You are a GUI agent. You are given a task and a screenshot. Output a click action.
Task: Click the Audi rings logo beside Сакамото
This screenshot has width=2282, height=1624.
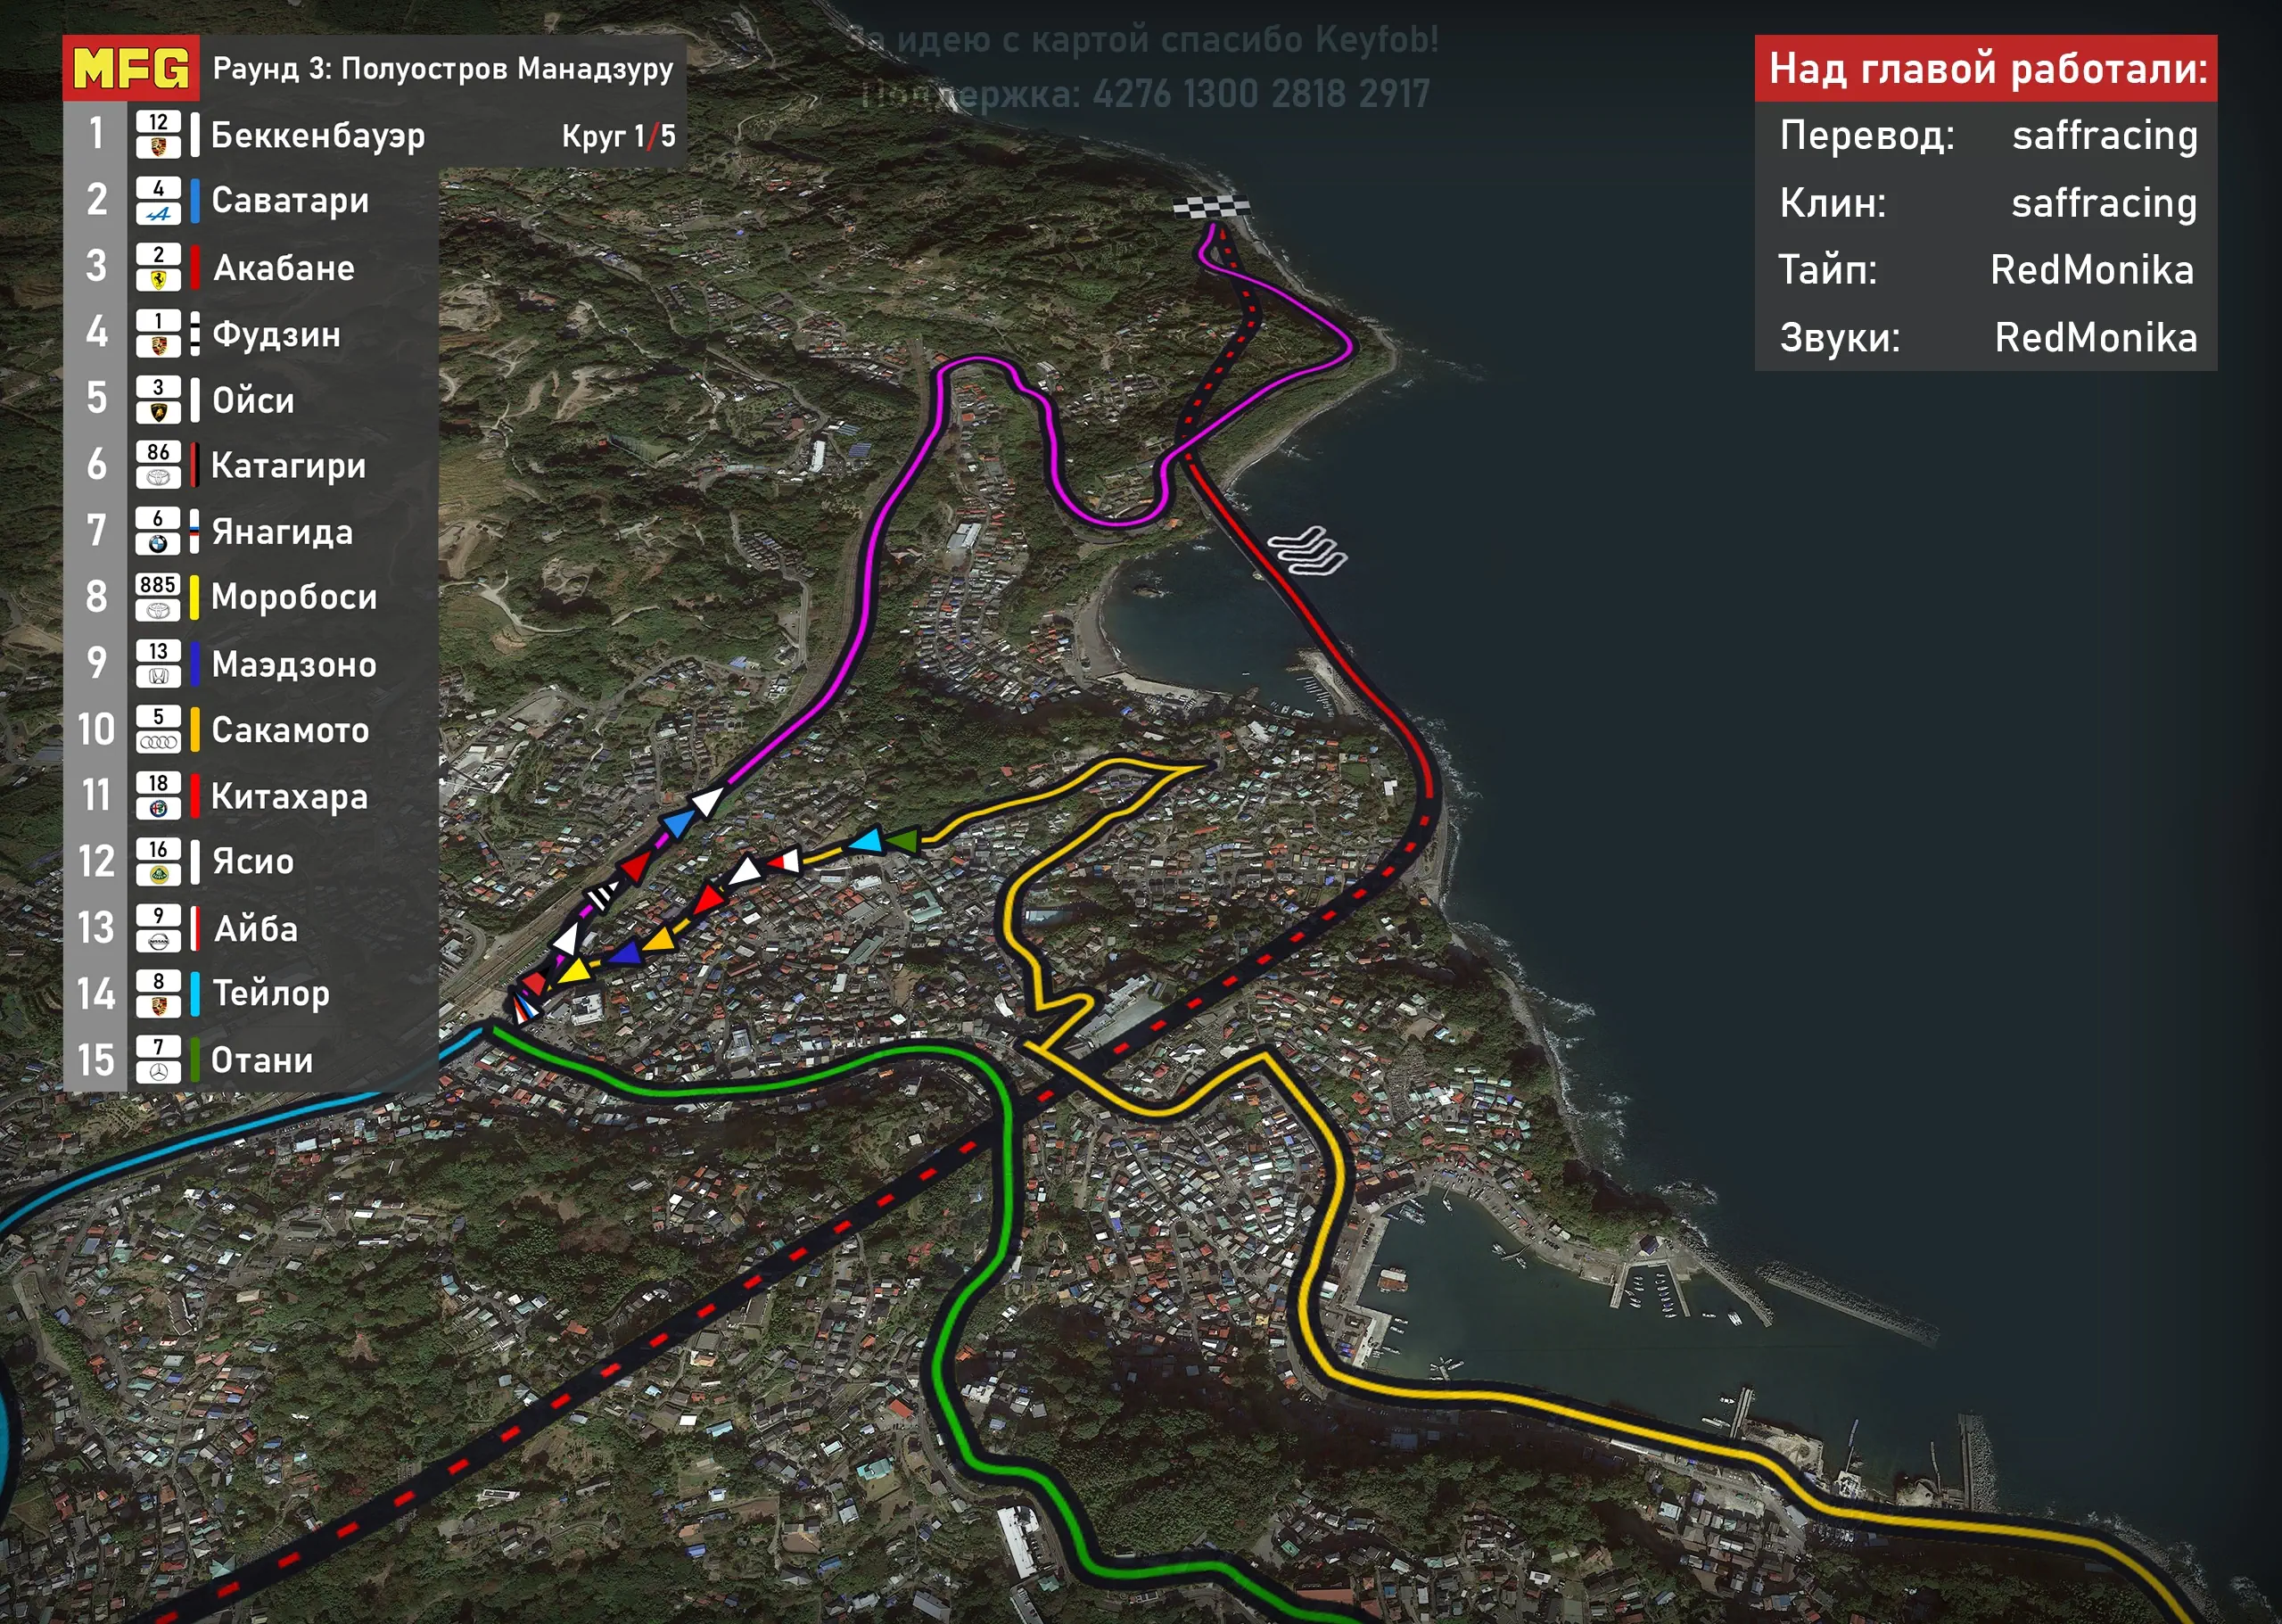click(x=158, y=742)
